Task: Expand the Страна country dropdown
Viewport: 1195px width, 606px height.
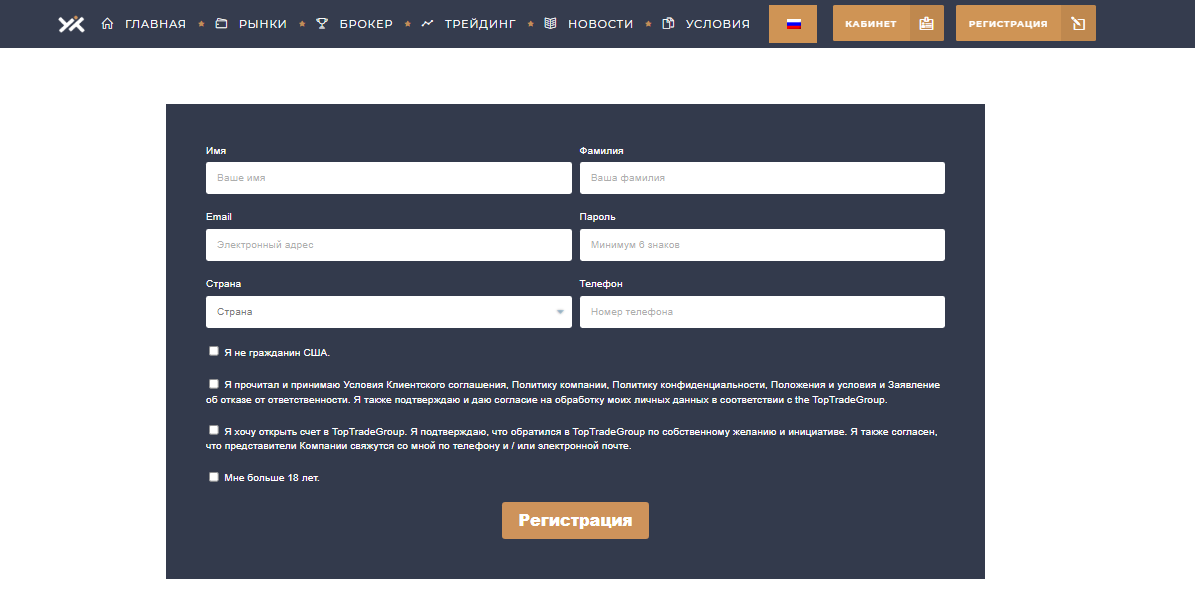Action: pyautogui.click(x=389, y=312)
